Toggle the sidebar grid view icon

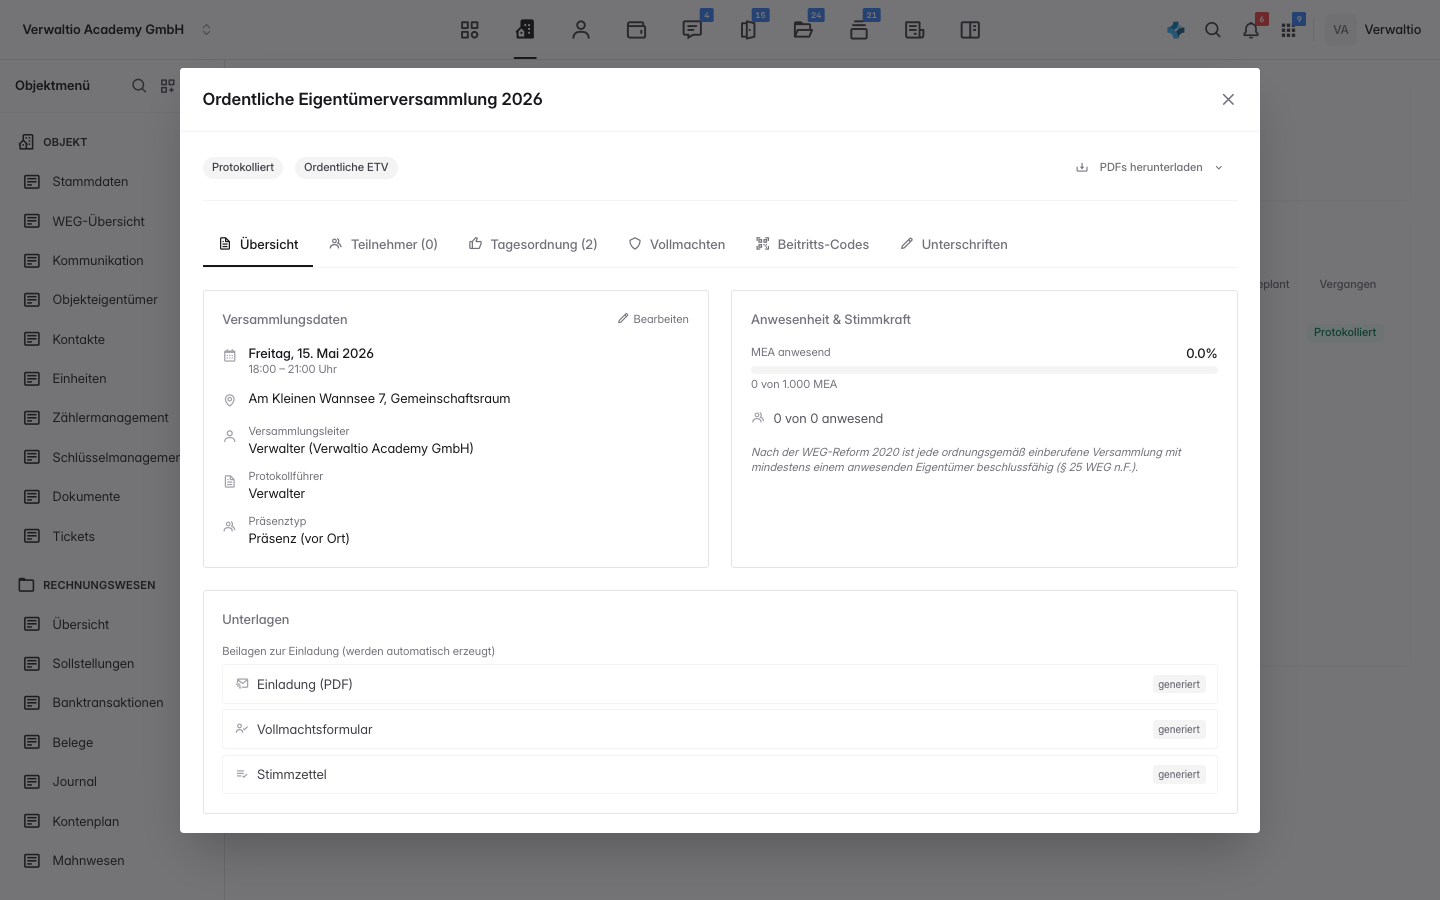point(168,86)
